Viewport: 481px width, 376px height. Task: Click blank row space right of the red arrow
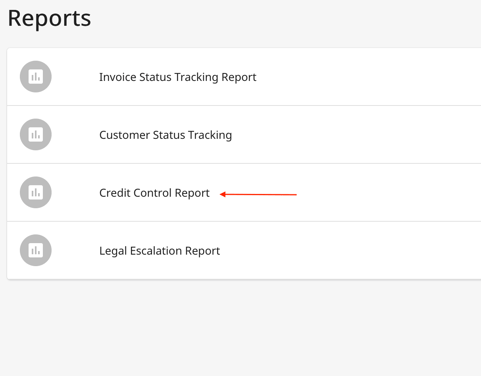tap(390, 193)
